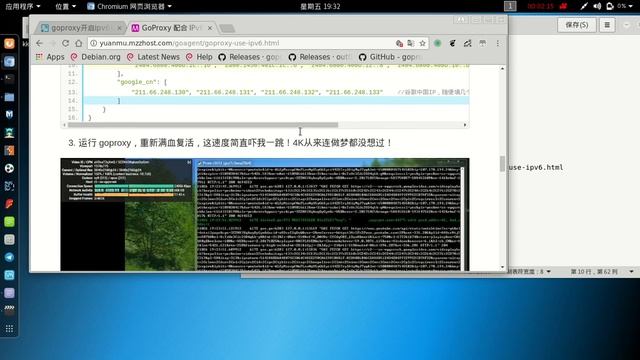The height and width of the screenshot is (360, 640).
Task: Launch the Chromium dock icon
Action: pos(9,61)
